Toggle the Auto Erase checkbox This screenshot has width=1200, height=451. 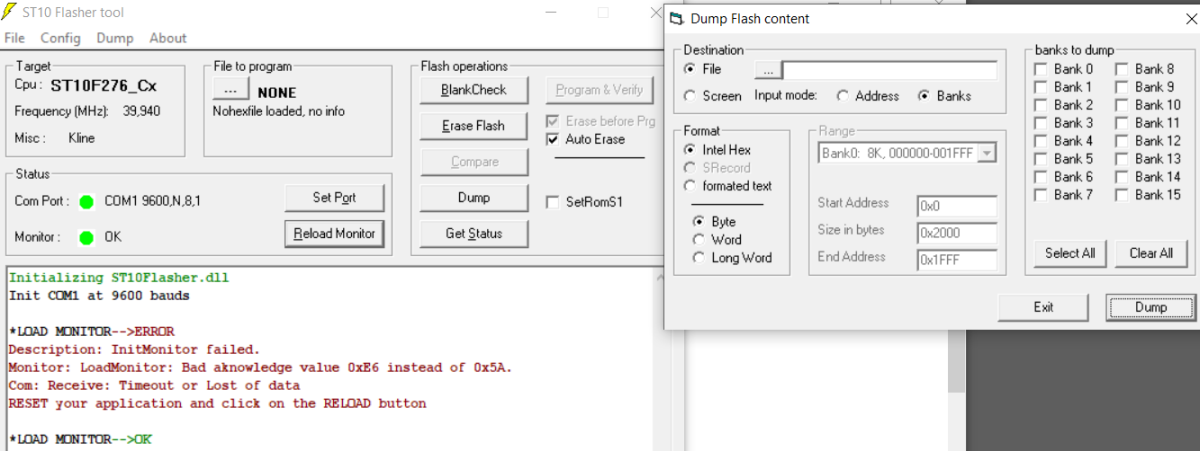553,140
